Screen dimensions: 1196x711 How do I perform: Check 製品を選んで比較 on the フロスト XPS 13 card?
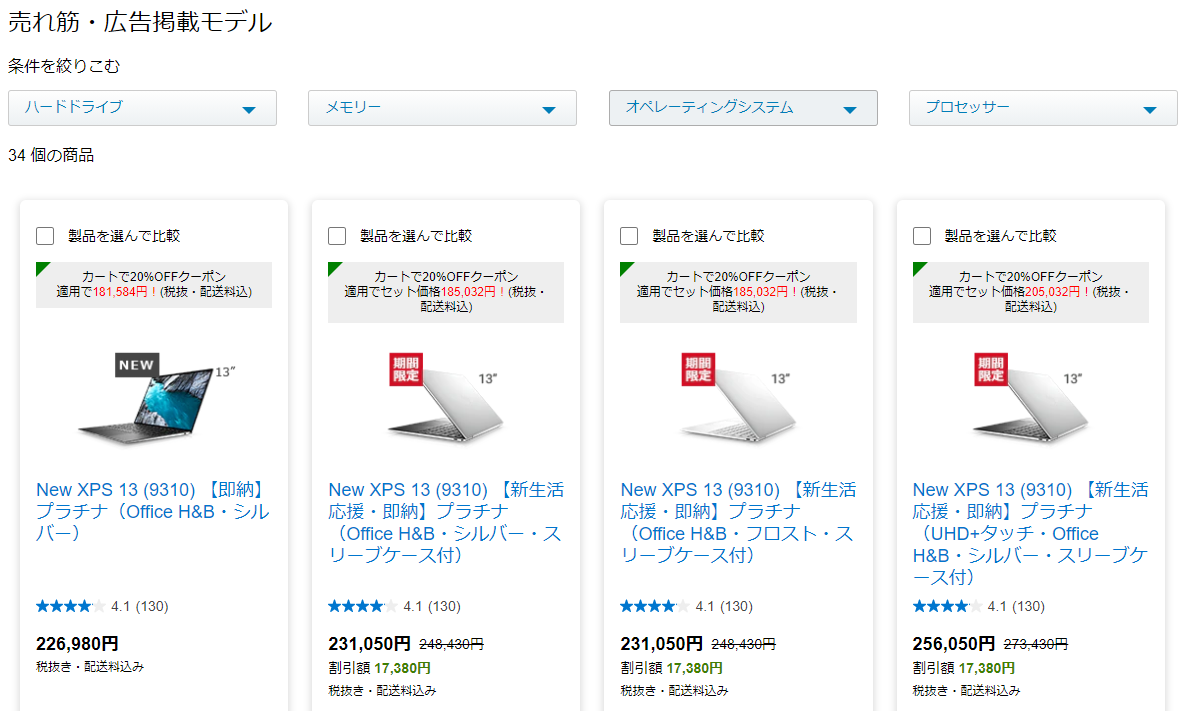pos(629,236)
